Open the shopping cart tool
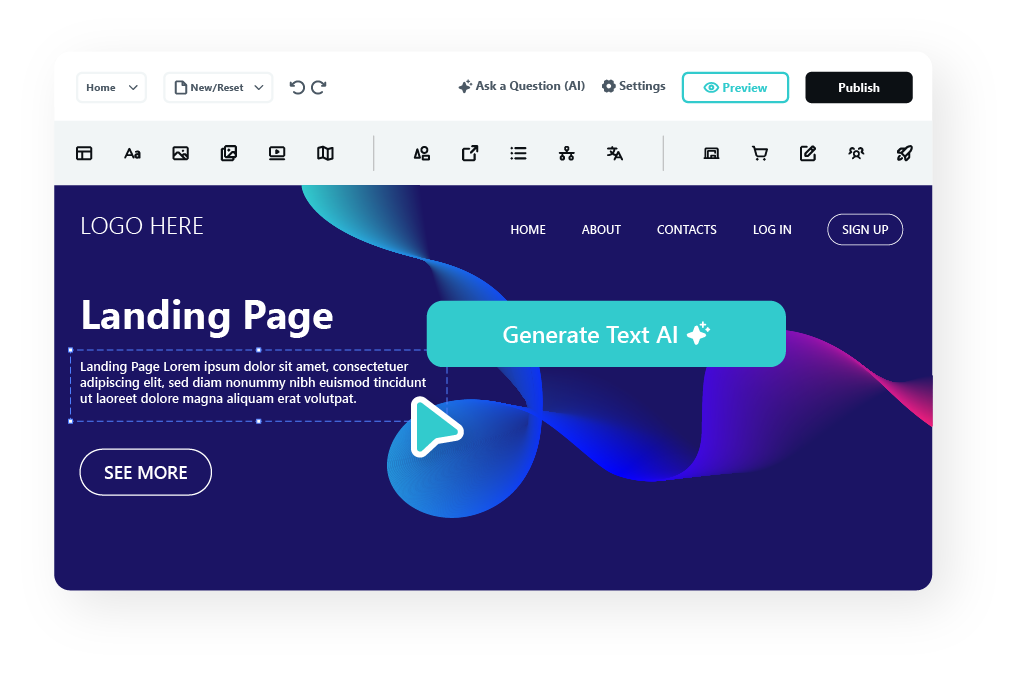 tap(760, 153)
